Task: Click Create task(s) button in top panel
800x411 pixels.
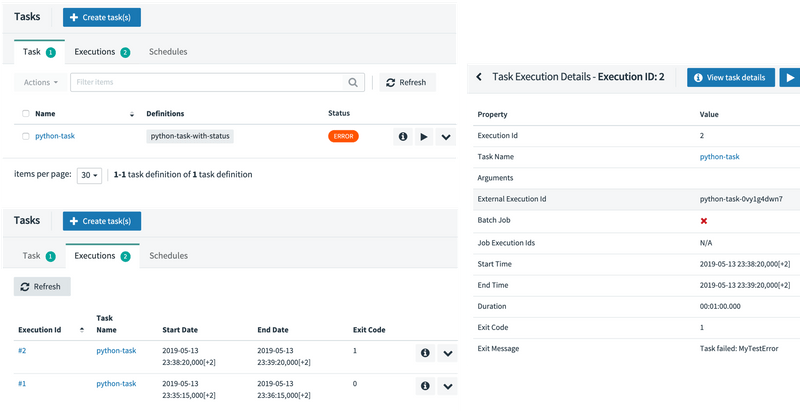Action: (x=102, y=17)
